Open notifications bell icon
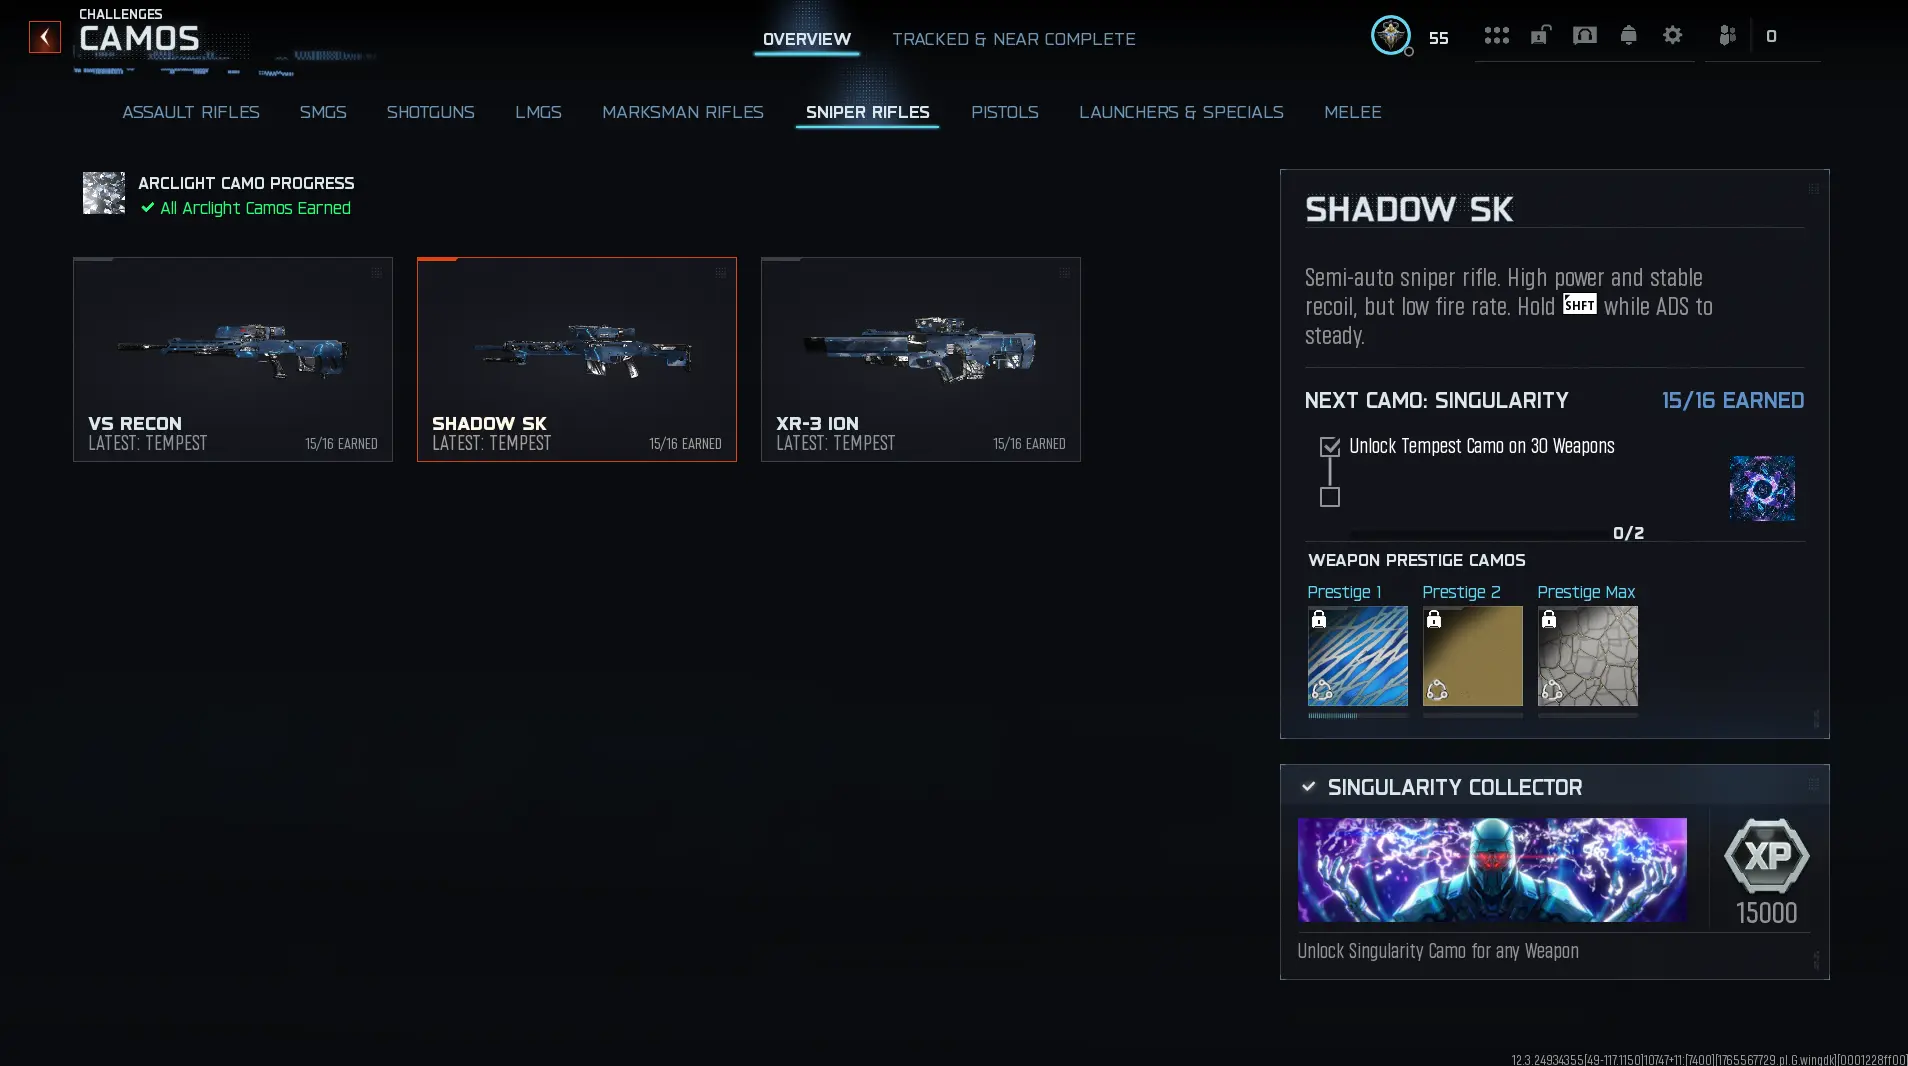The width and height of the screenshot is (1908, 1066). [1628, 36]
